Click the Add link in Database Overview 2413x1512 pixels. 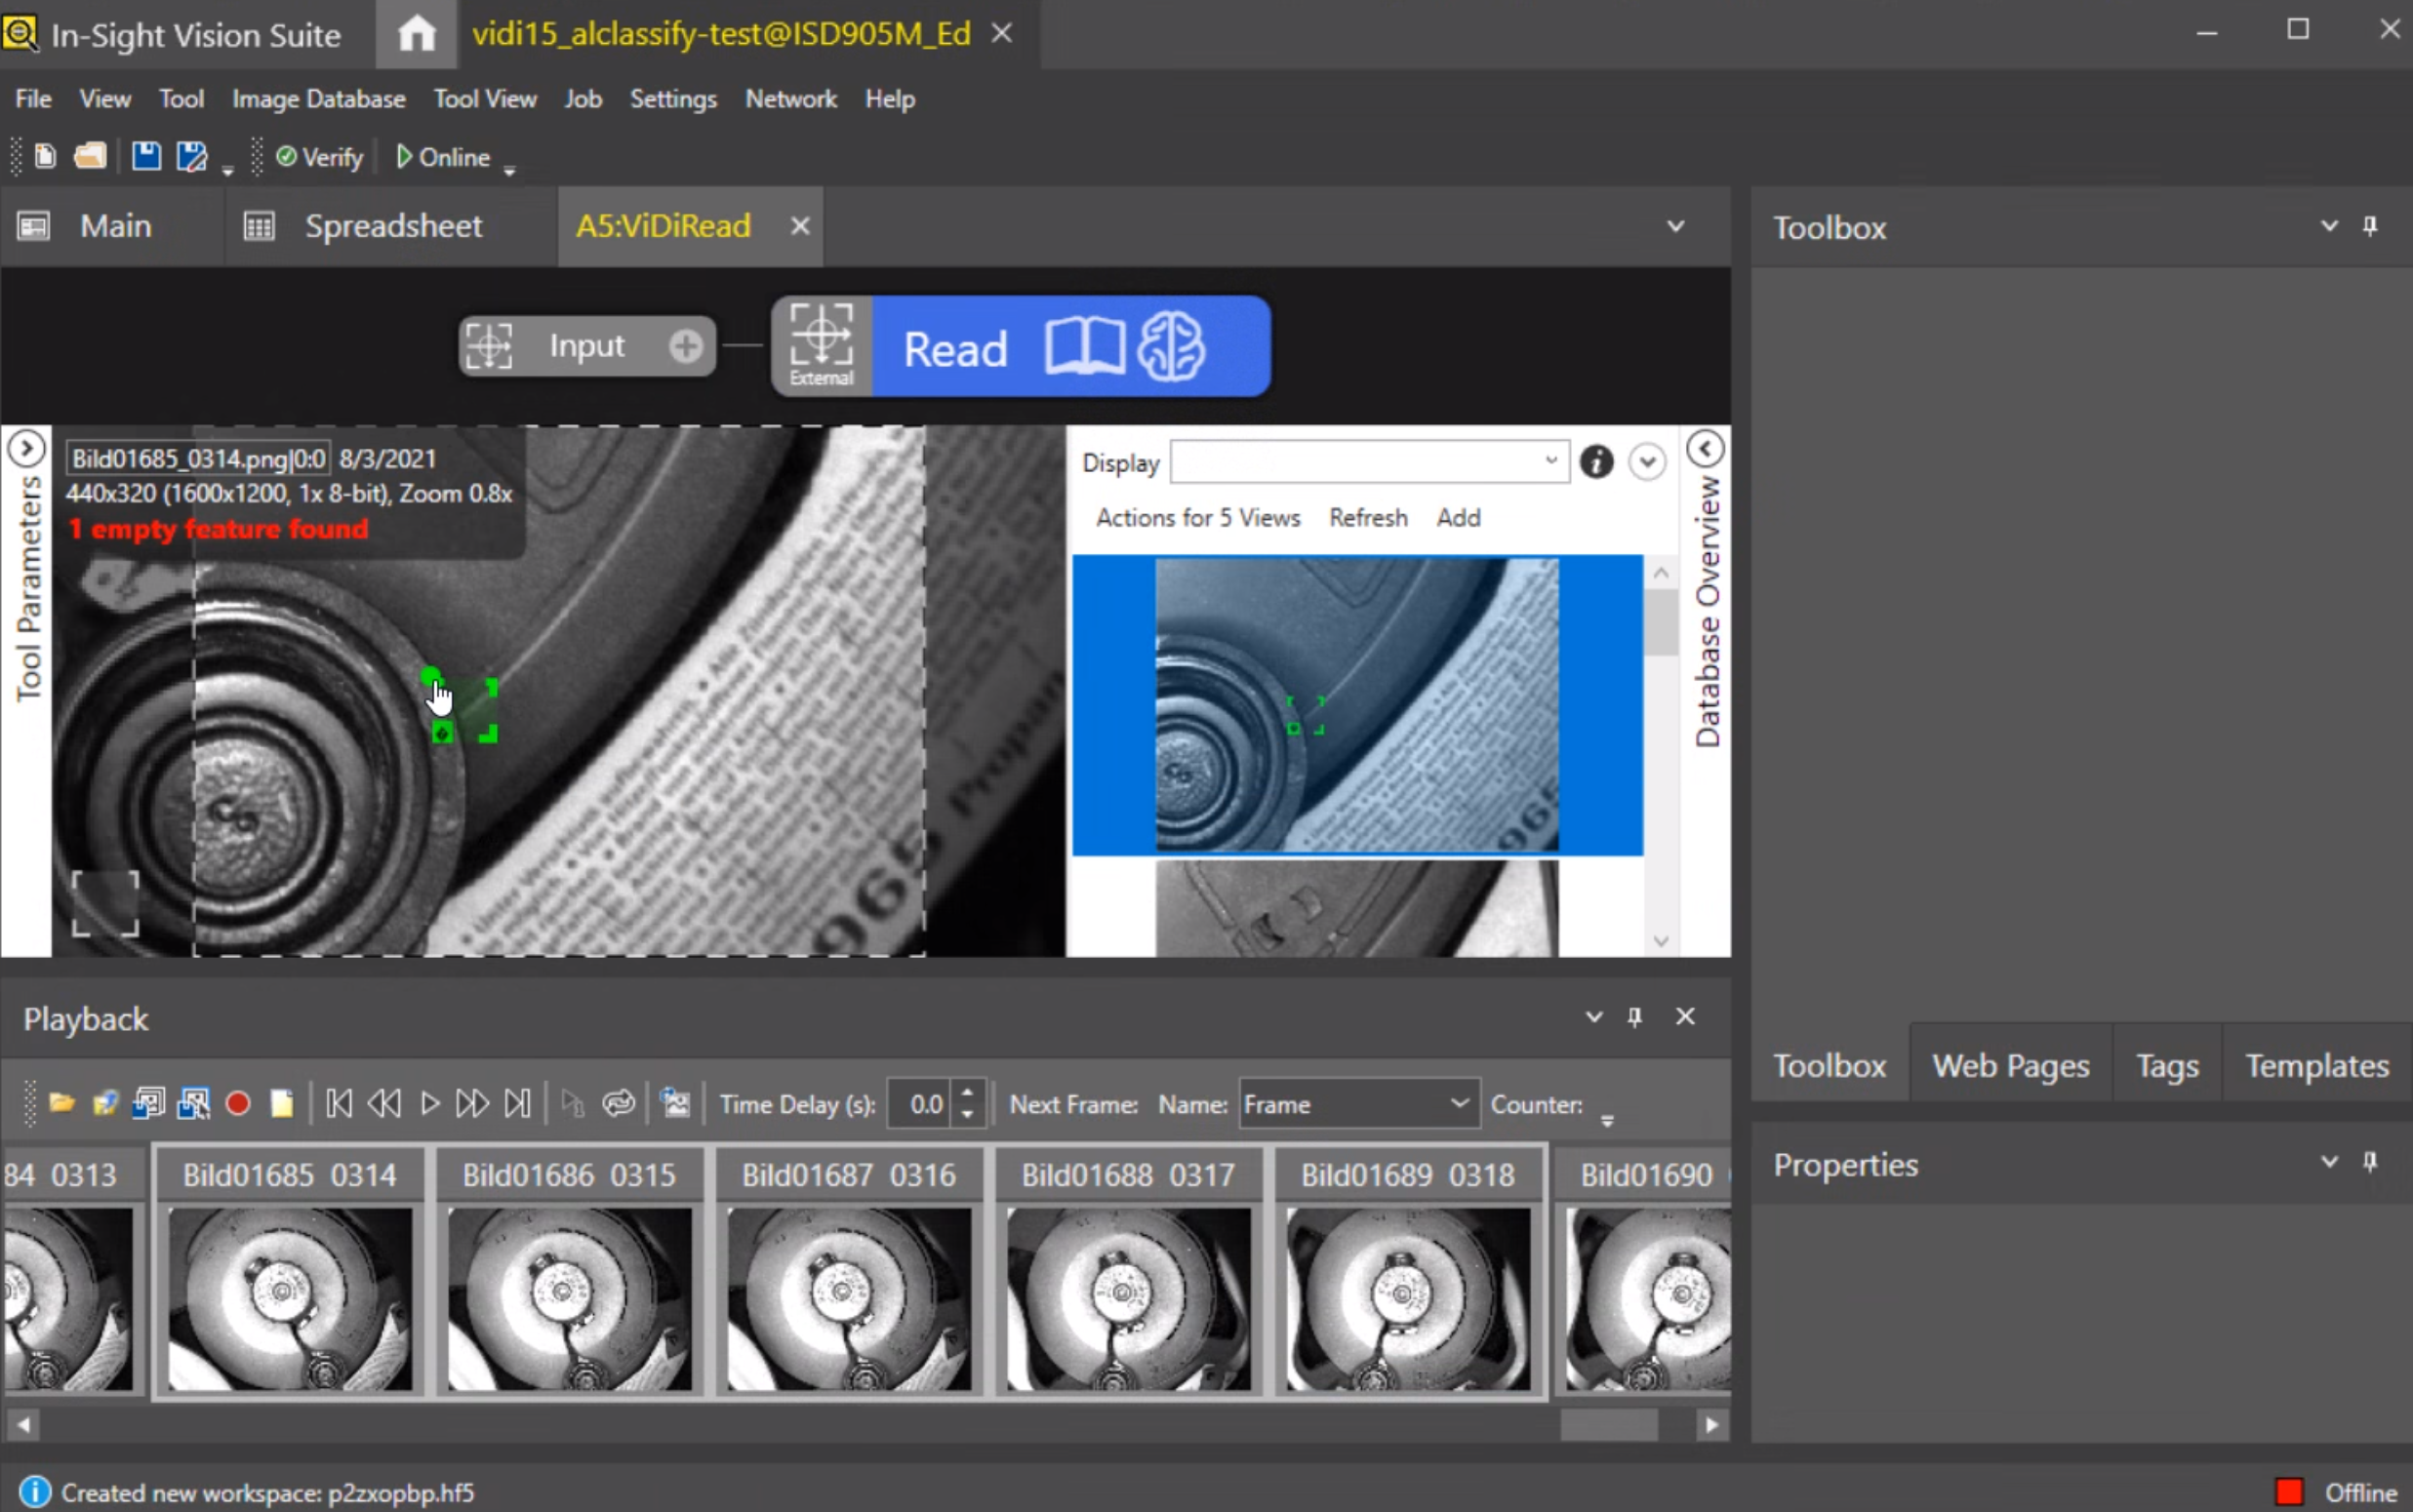[1458, 518]
